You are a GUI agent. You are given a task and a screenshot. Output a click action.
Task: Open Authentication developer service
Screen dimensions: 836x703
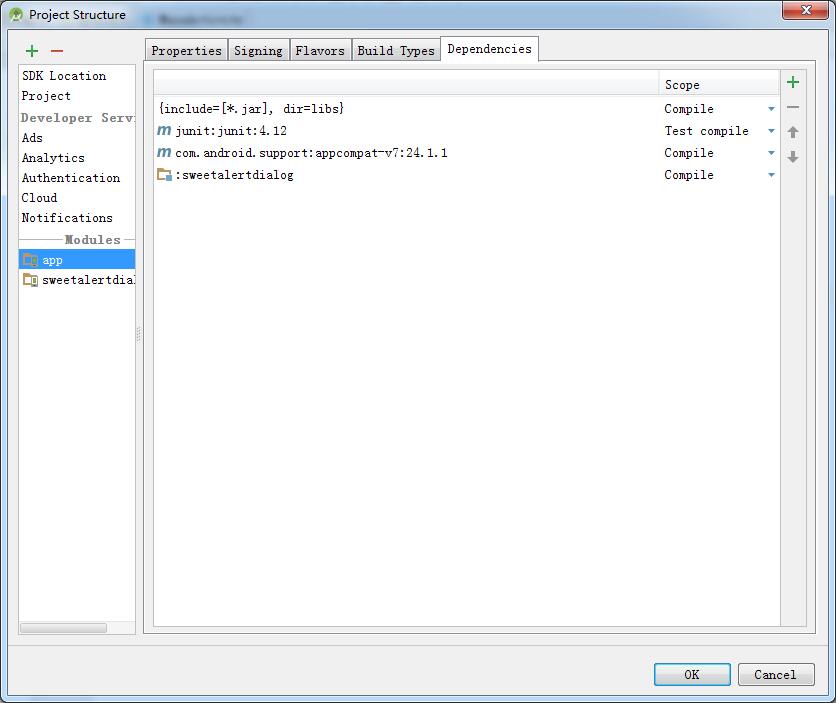point(70,177)
